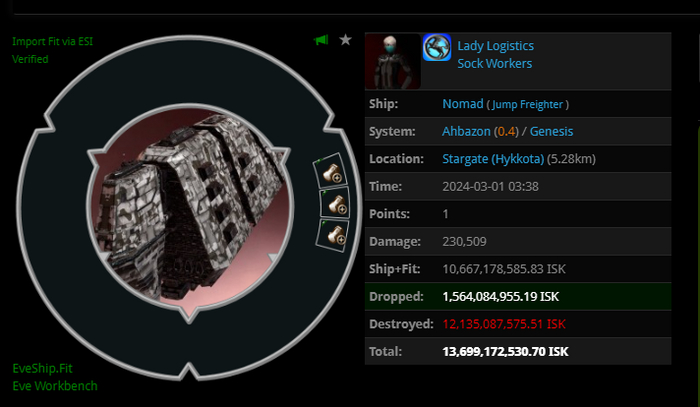Click the top rig slot module icon
The width and height of the screenshot is (700, 407).
[331, 171]
